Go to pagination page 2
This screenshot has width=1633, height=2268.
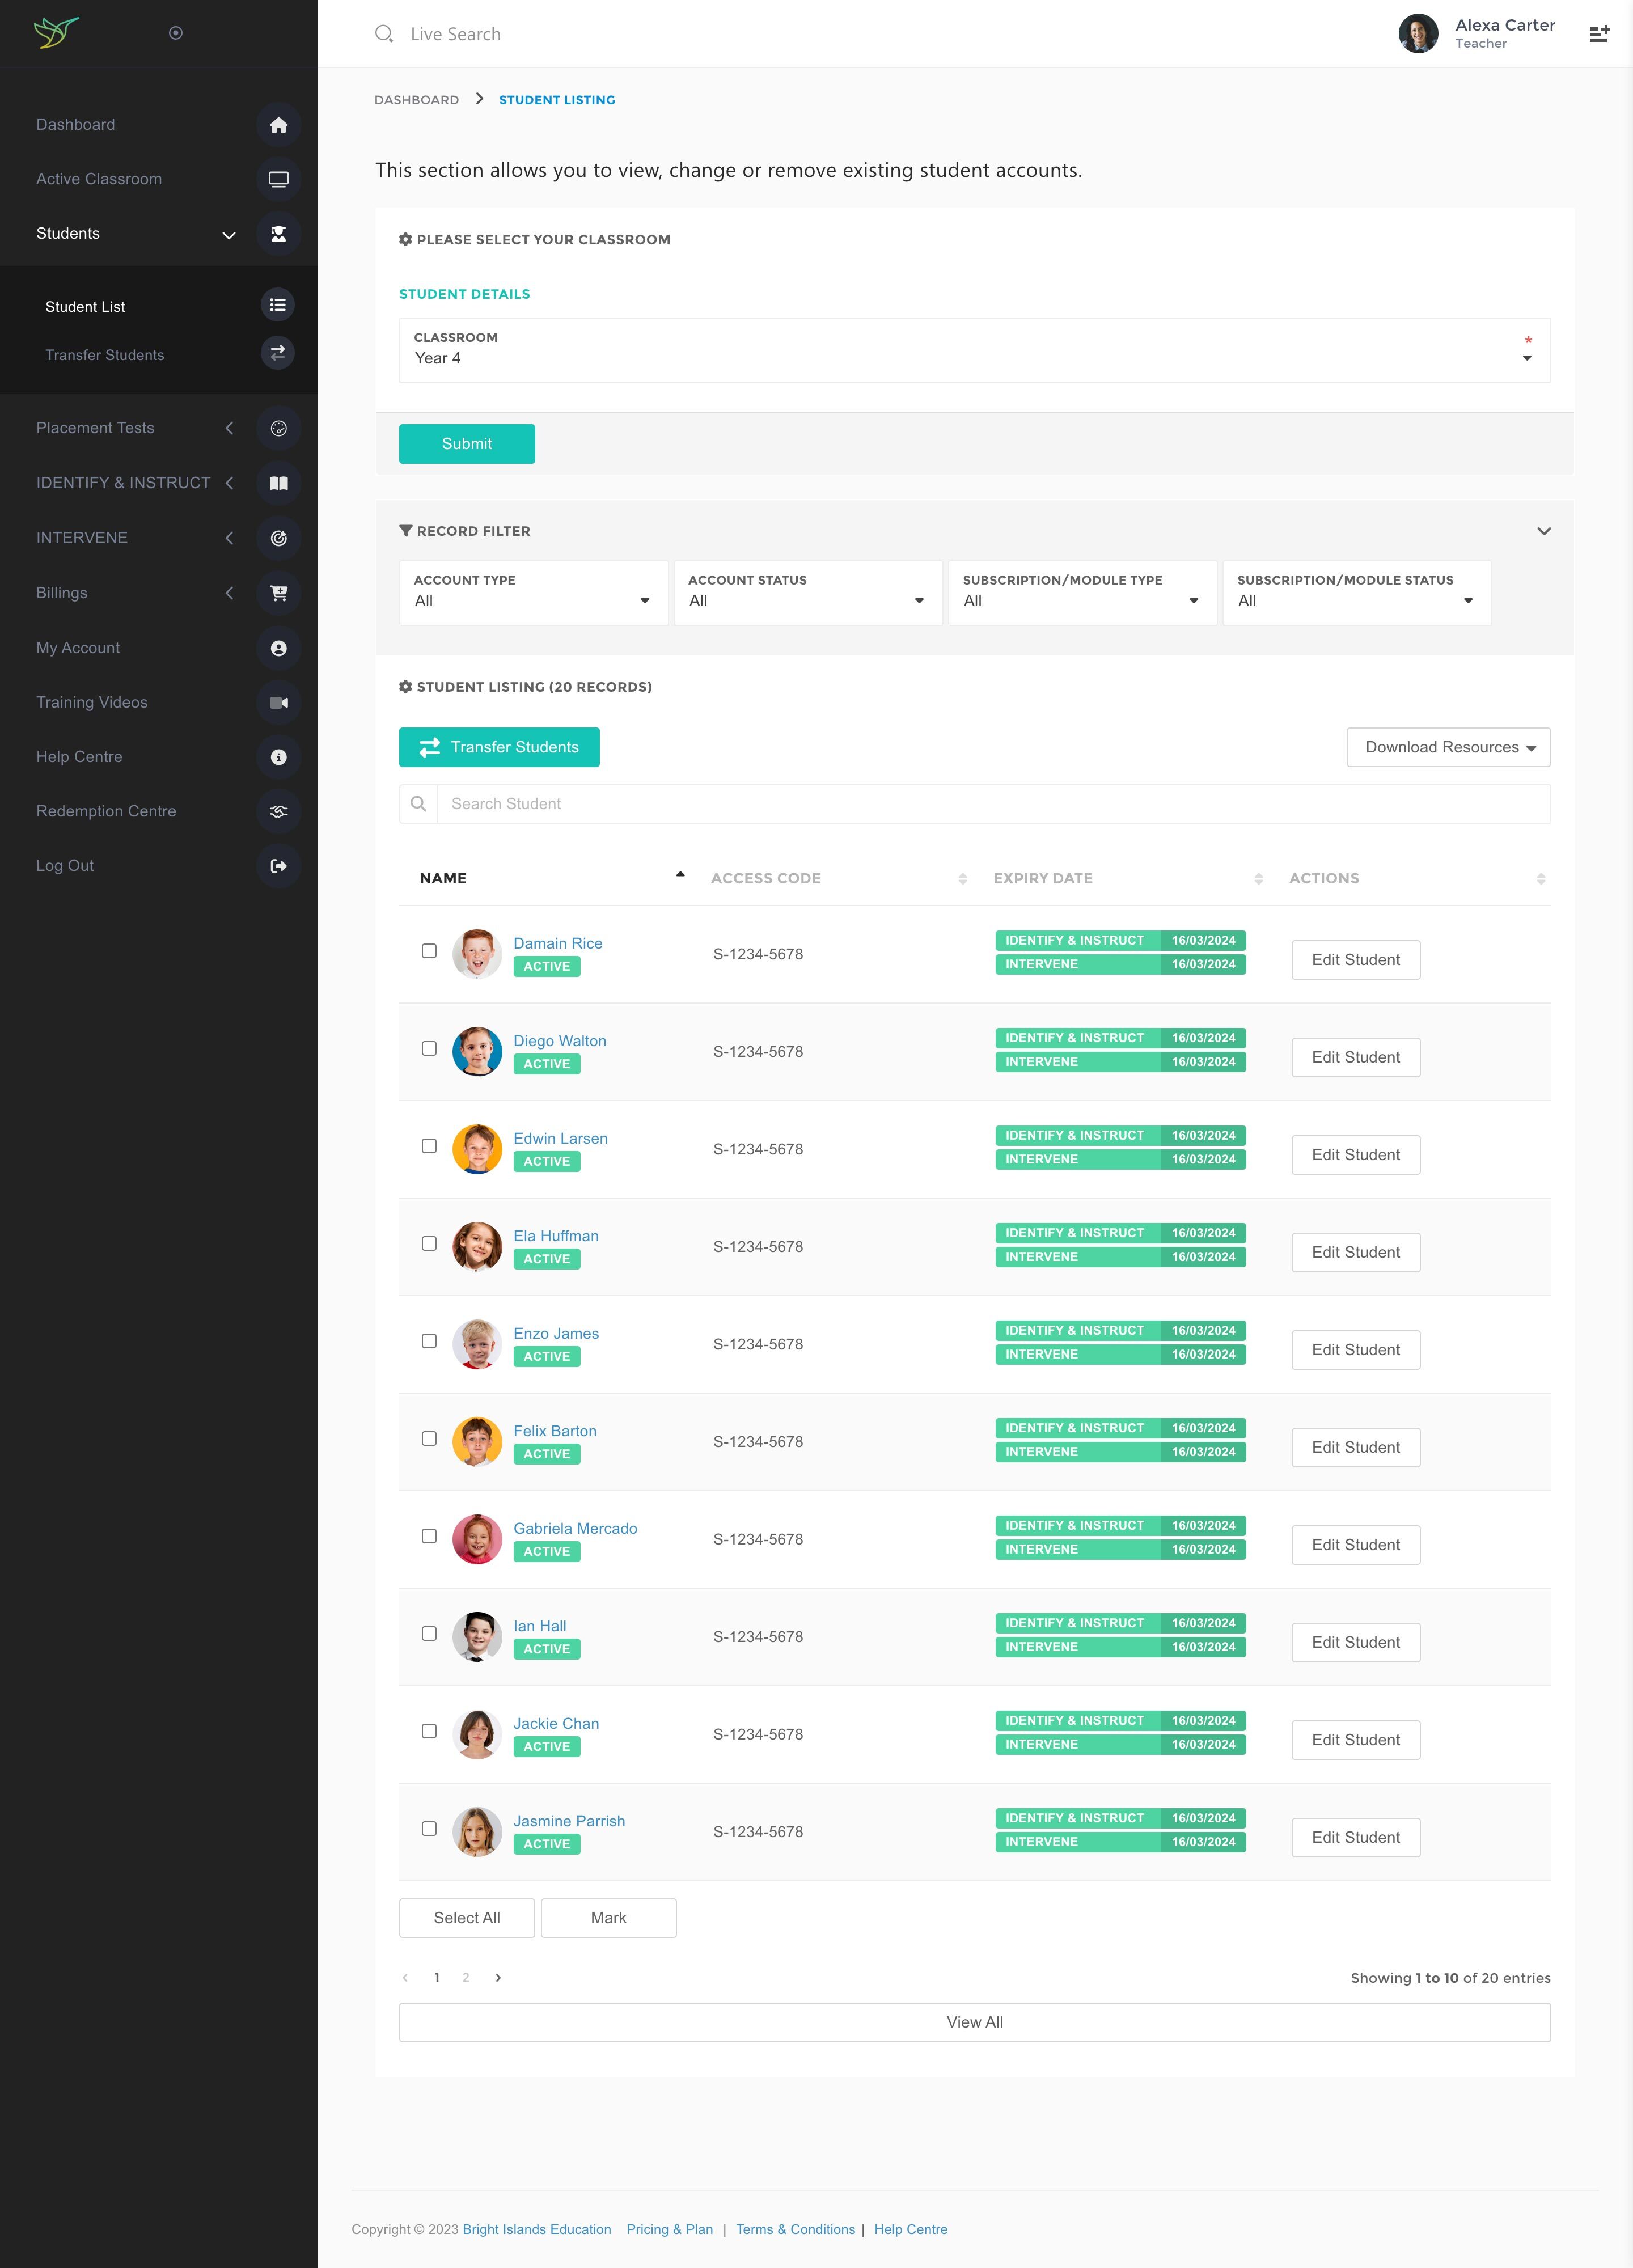click(466, 1977)
